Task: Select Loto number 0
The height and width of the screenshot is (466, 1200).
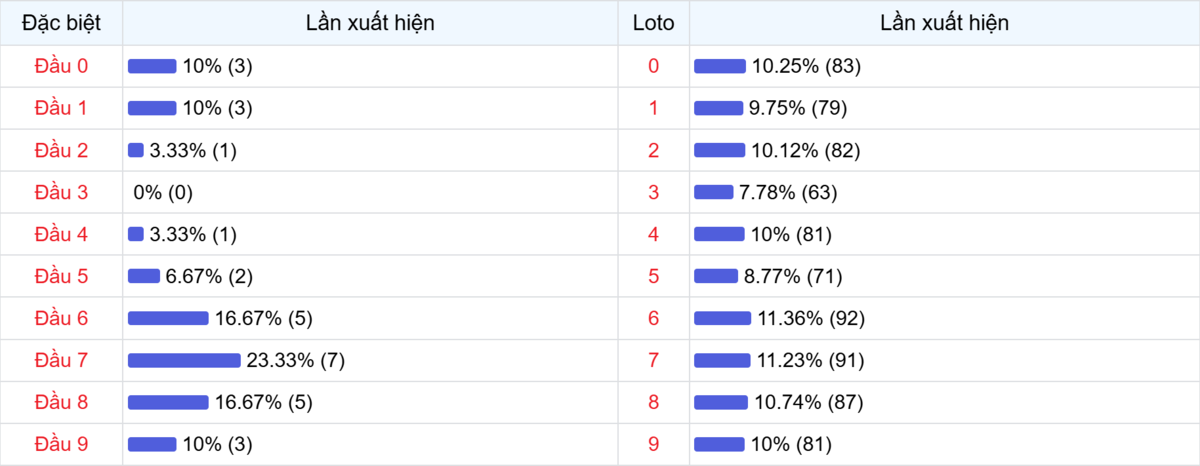Action: [x=654, y=66]
